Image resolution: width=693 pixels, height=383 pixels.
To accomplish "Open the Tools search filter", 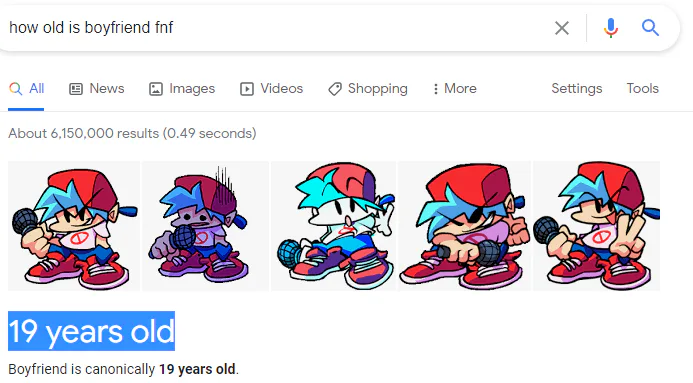I will 642,88.
